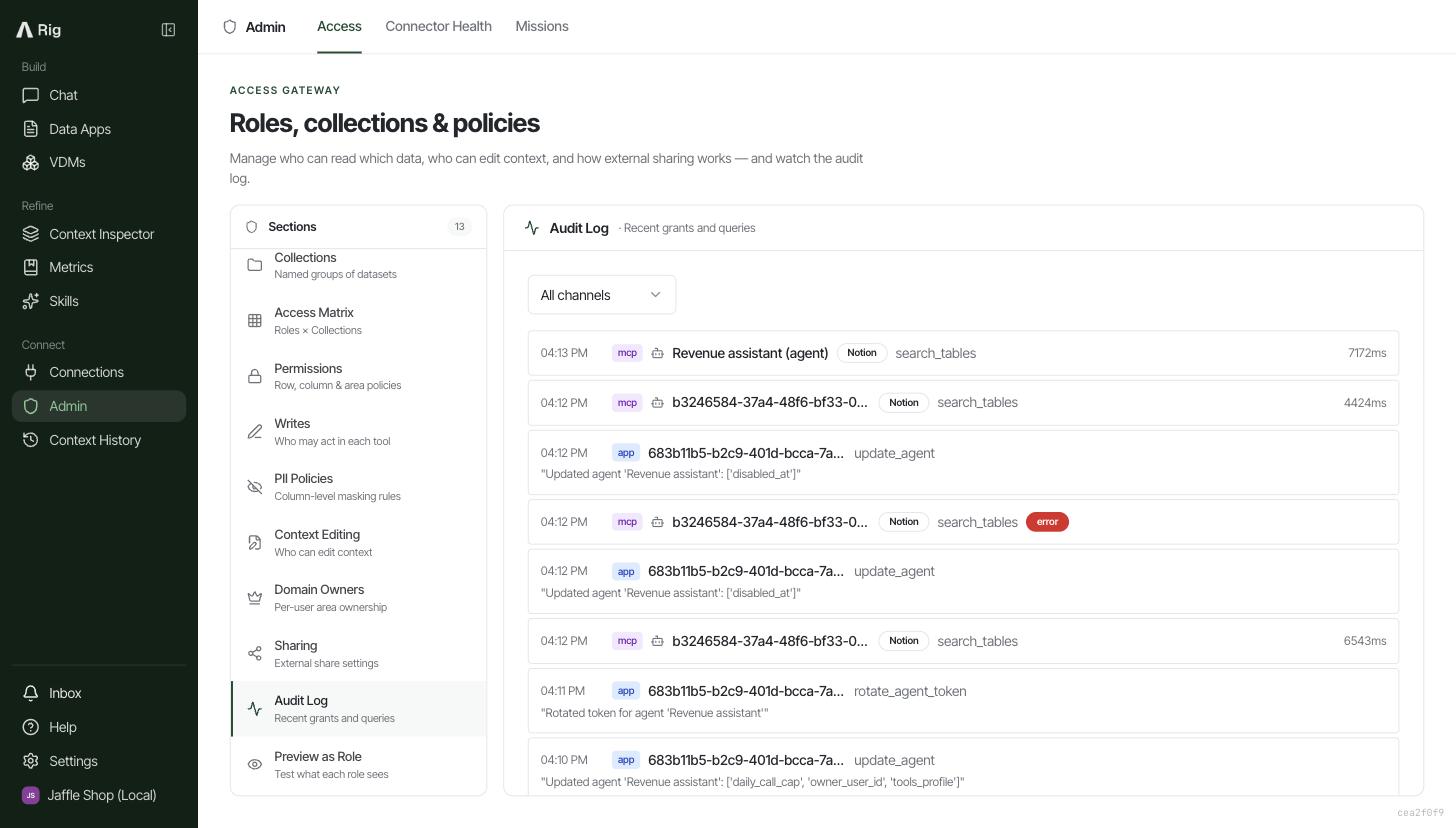Click the Jaffle Shop (Local) workspace avatar
Screen dimensions: 1456x828
[30, 795]
